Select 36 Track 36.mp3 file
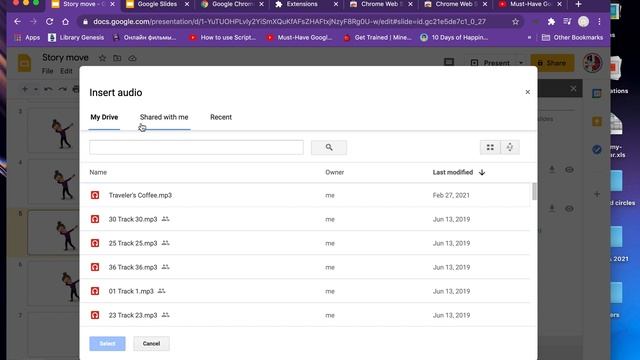The width and height of the screenshot is (640, 360). (305, 267)
